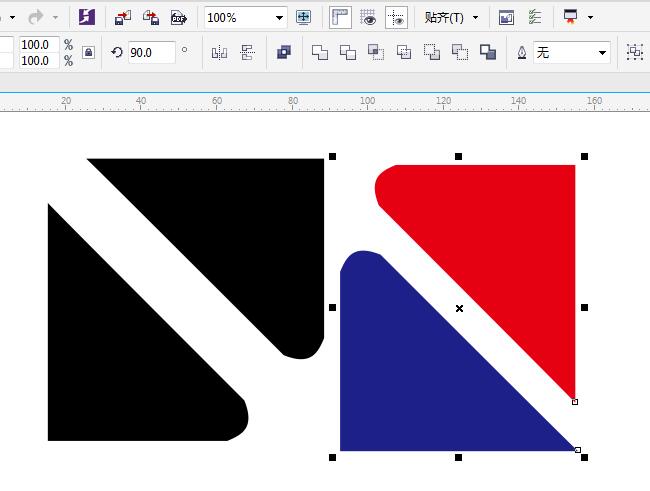Click the Back minus front icon

460,52
